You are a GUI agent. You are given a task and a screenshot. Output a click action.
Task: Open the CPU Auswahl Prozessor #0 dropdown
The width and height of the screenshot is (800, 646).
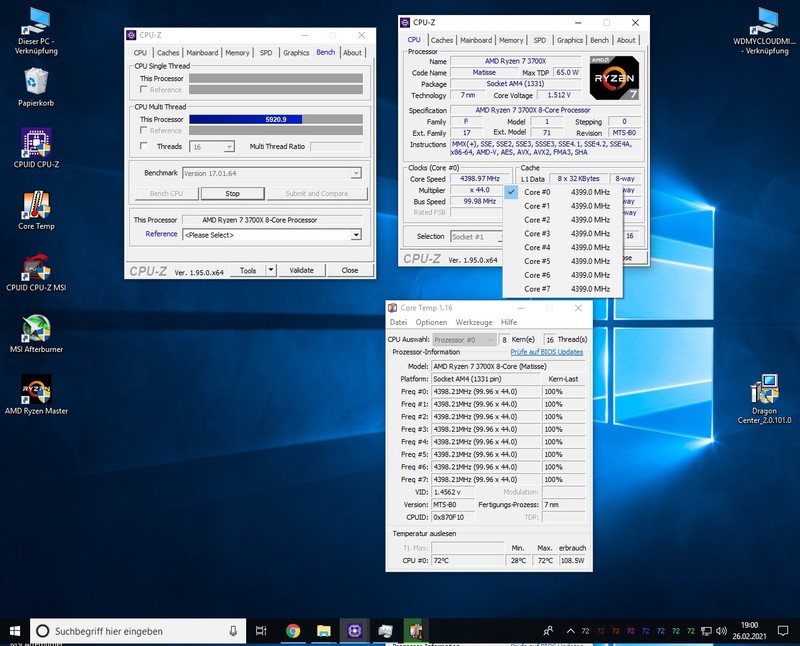(x=464, y=340)
